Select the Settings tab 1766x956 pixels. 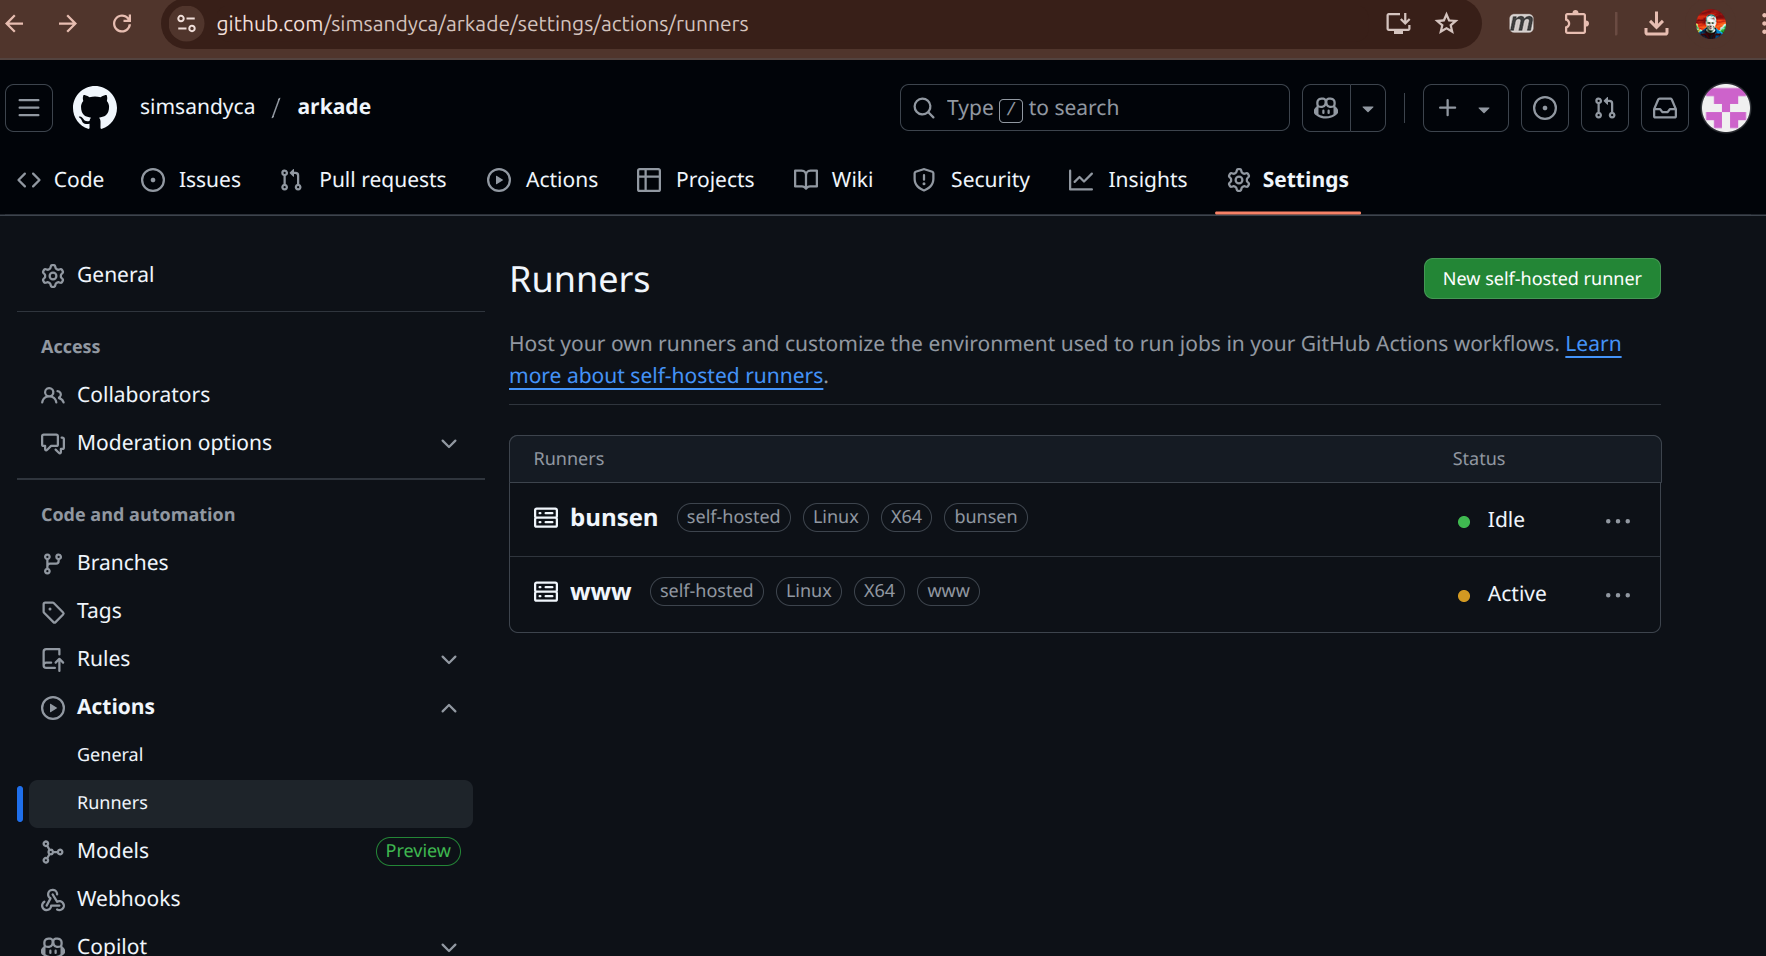click(x=1288, y=180)
